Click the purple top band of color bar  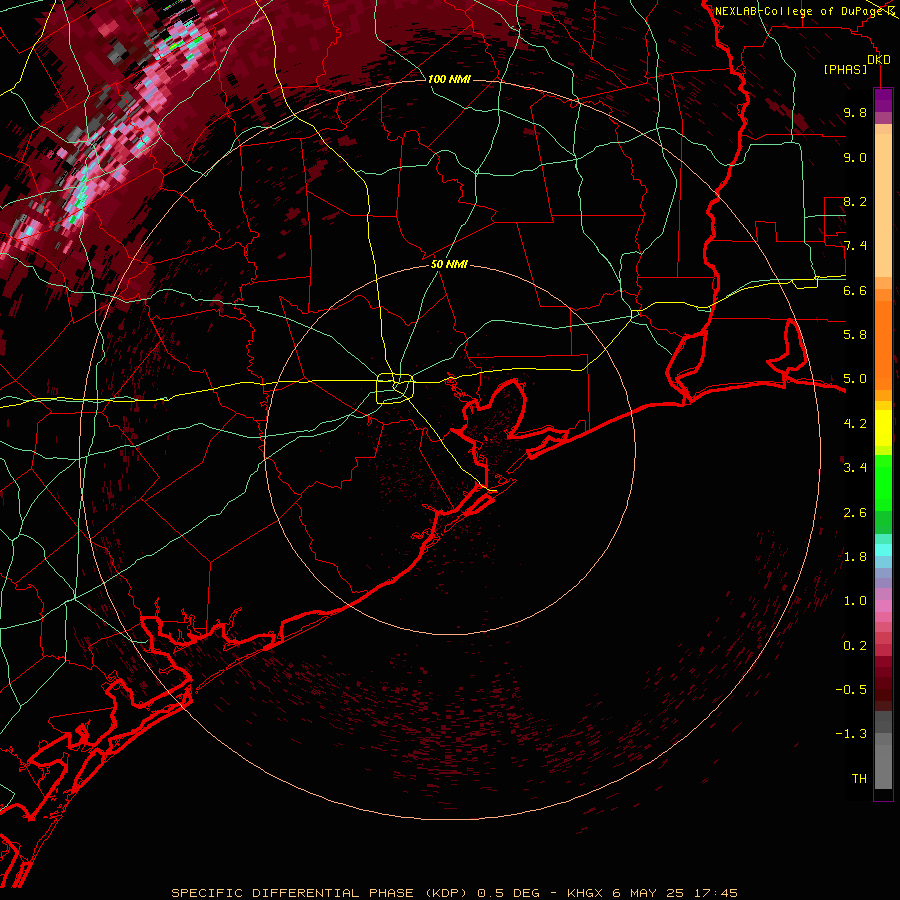point(883,100)
